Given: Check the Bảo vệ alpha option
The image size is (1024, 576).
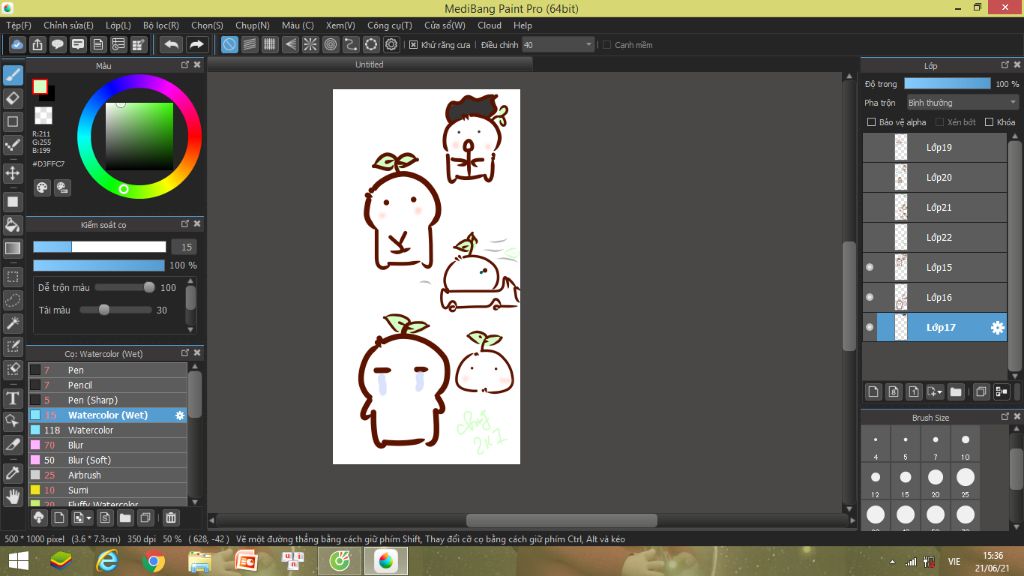Looking at the screenshot, I should [871, 122].
